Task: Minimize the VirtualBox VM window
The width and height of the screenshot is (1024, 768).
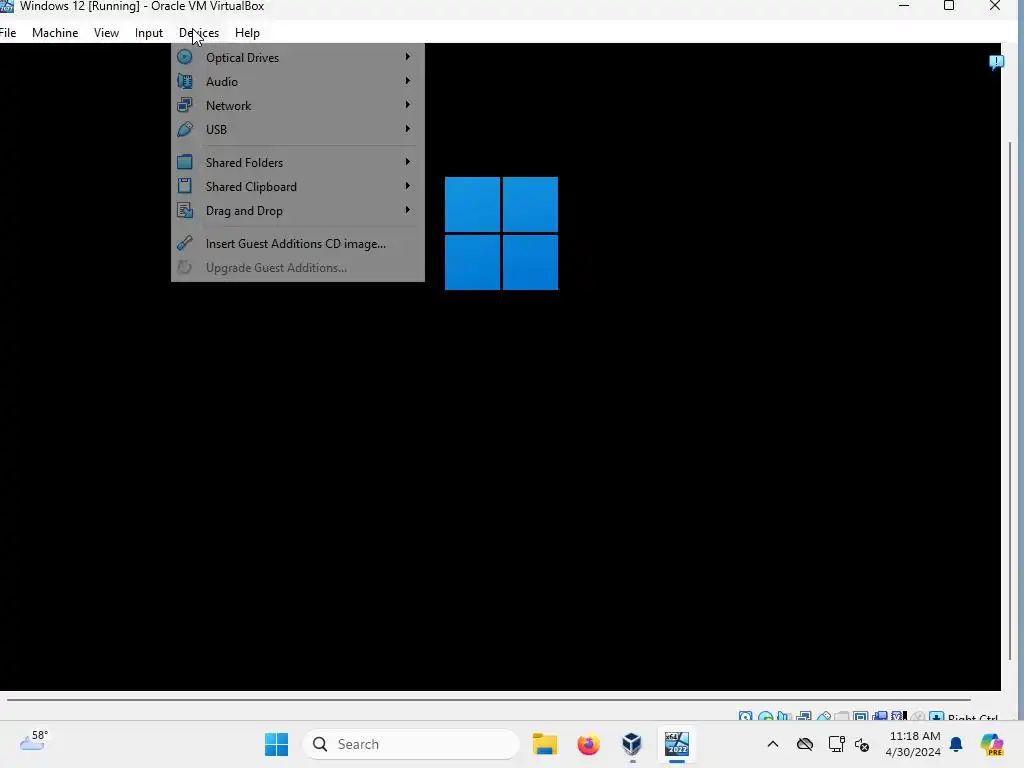Action: [904, 6]
